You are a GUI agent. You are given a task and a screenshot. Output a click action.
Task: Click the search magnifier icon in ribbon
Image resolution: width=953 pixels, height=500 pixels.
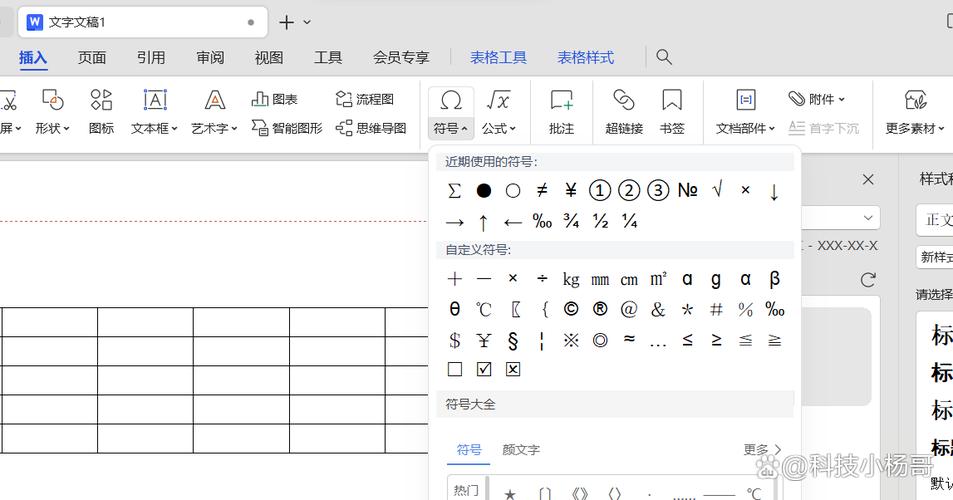[664, 57]
